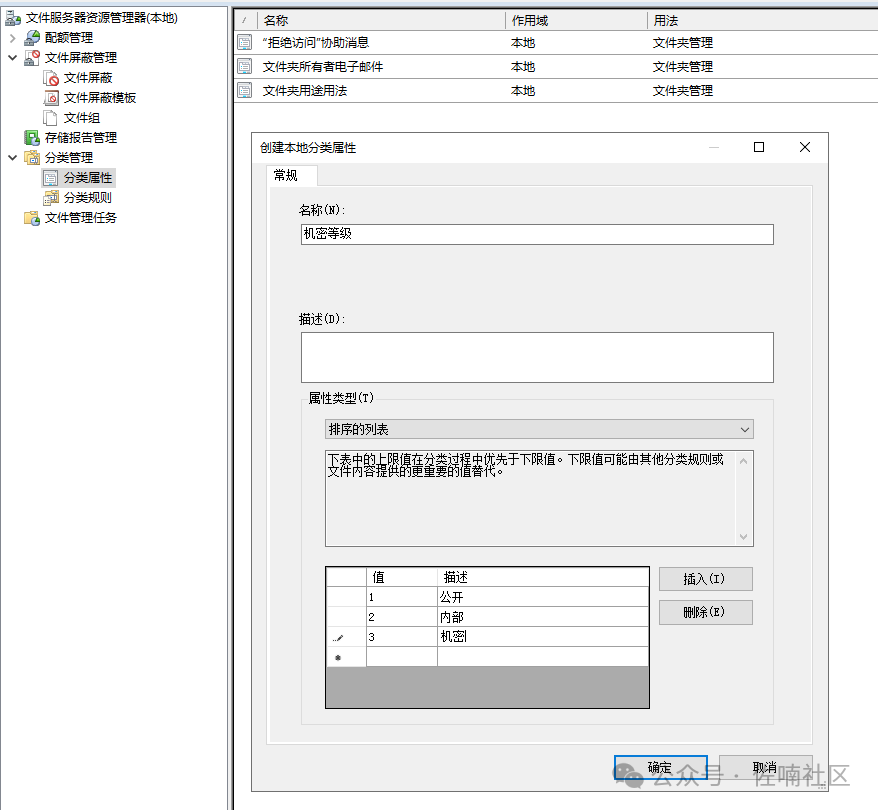878x810 pixels.
Task: Select 文件夹用途用法 list row name
Action: [x=305, y=91]
